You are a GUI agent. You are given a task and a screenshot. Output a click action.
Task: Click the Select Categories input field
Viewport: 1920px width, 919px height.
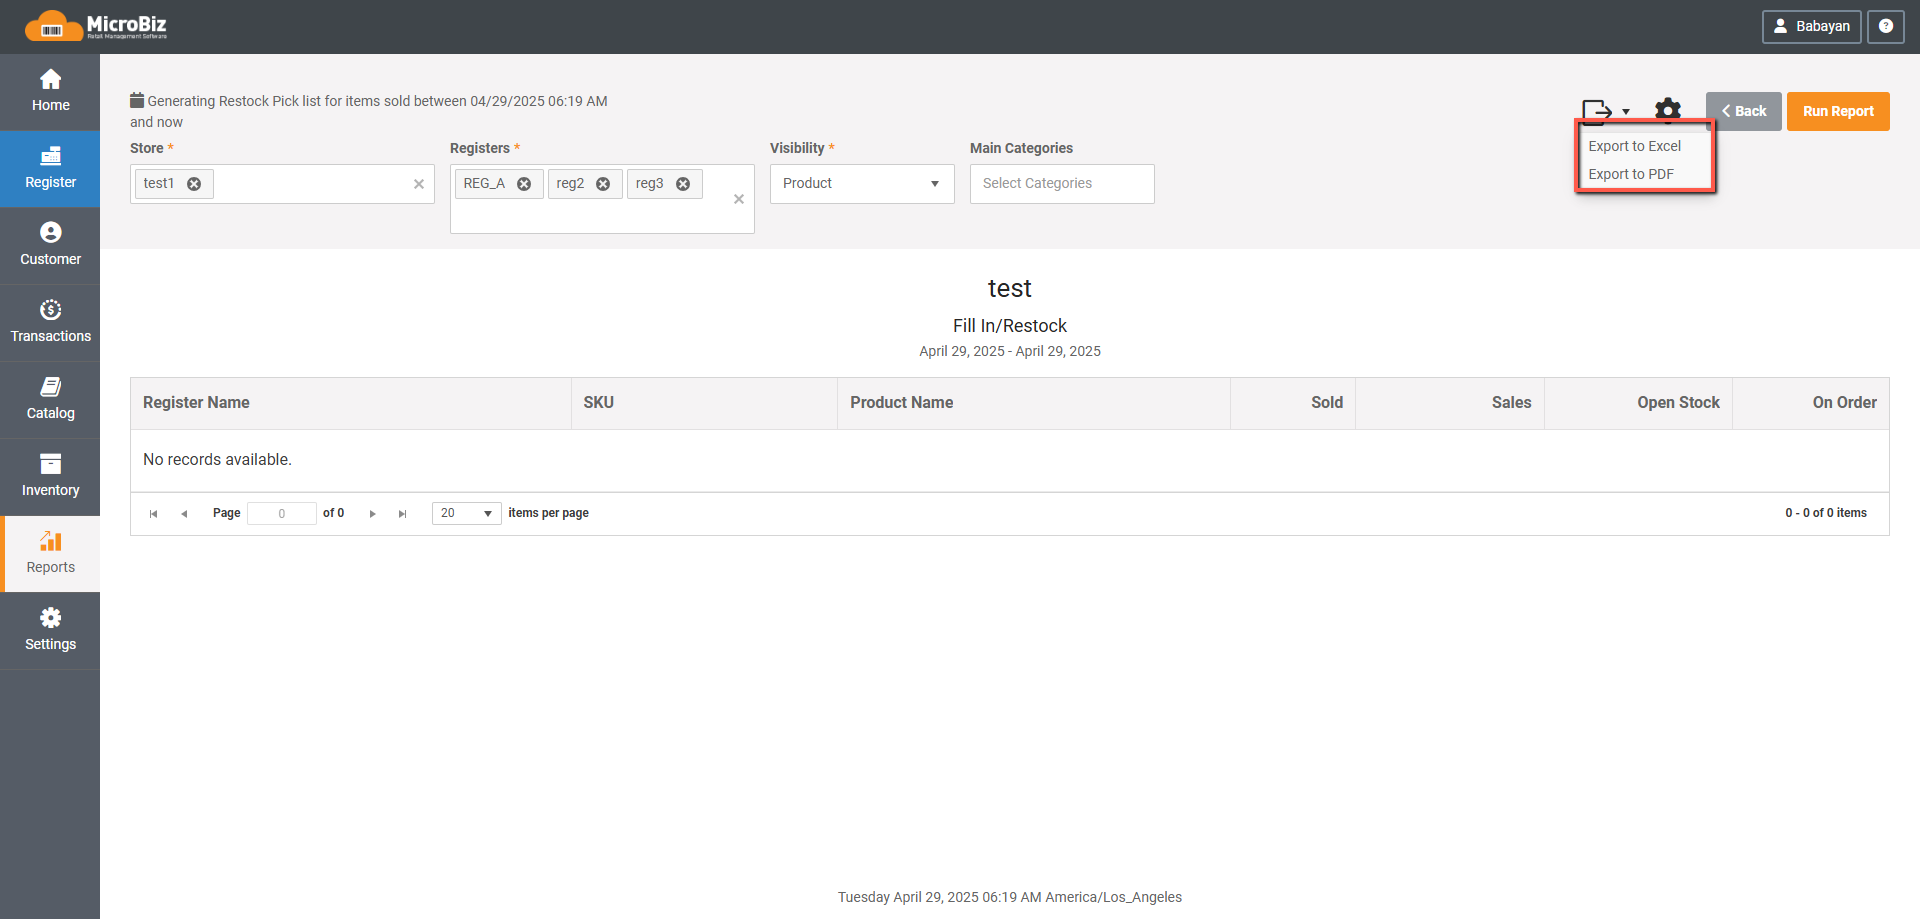[x=1062, y=184]
